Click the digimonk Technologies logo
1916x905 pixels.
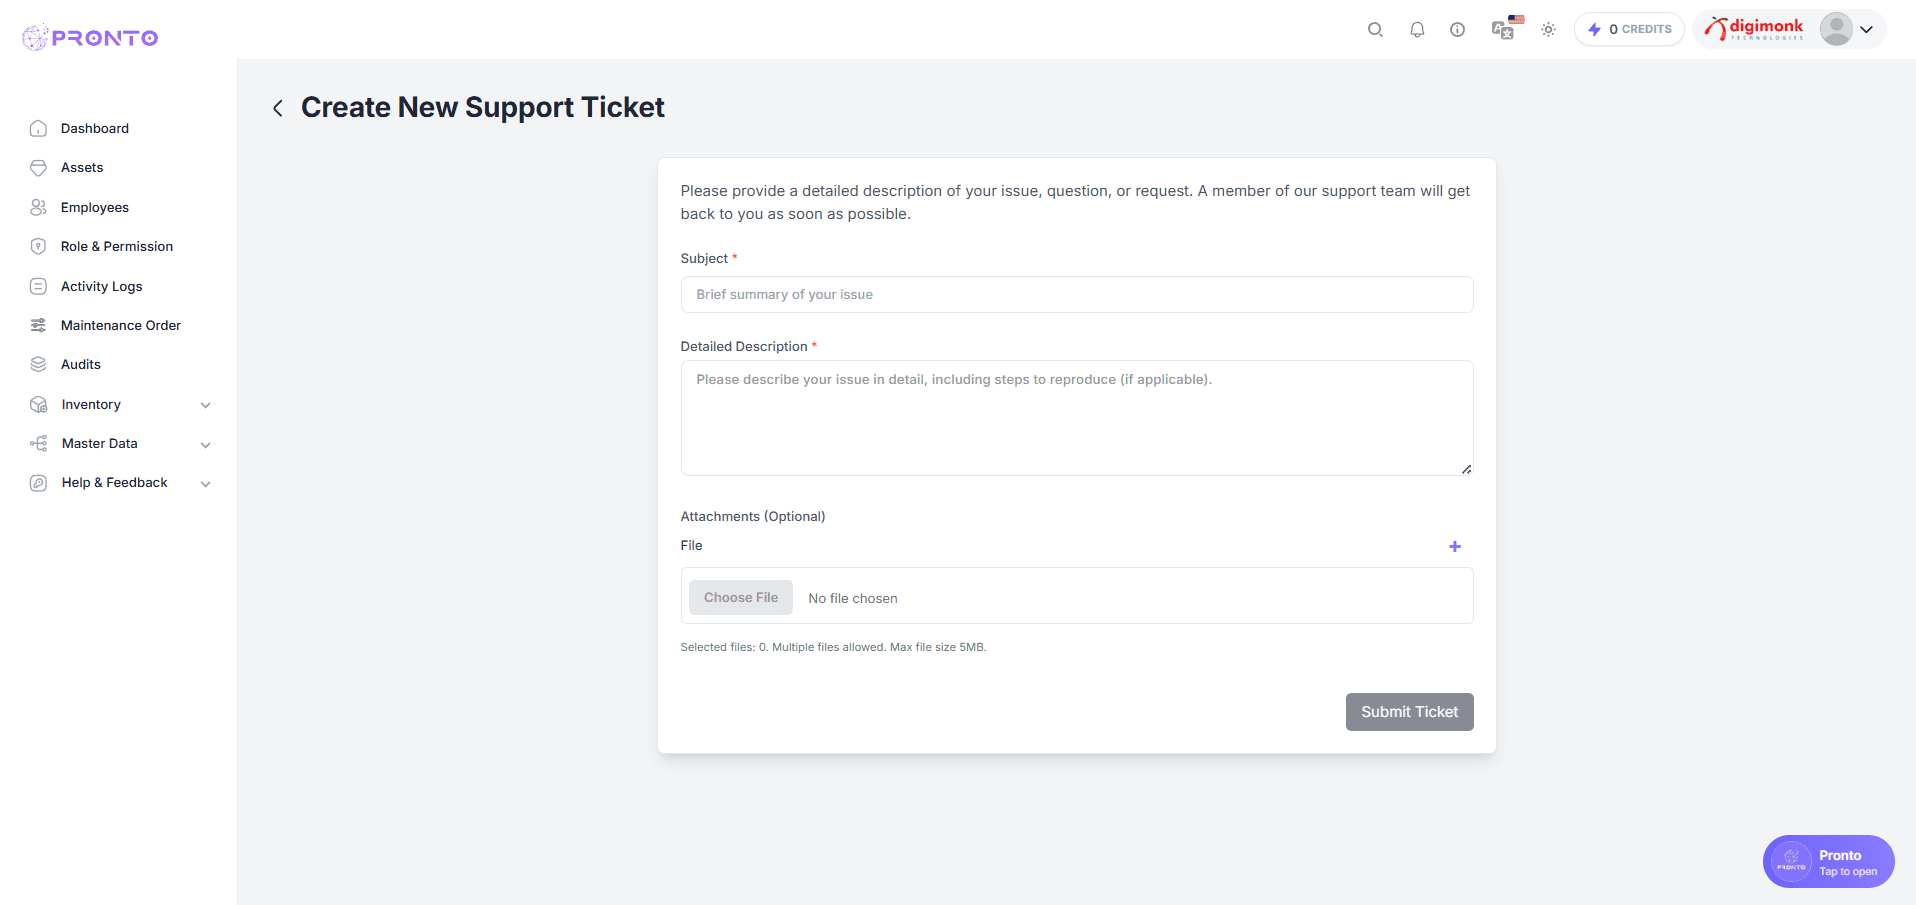pyautogui.click(x=1753, y=28)
